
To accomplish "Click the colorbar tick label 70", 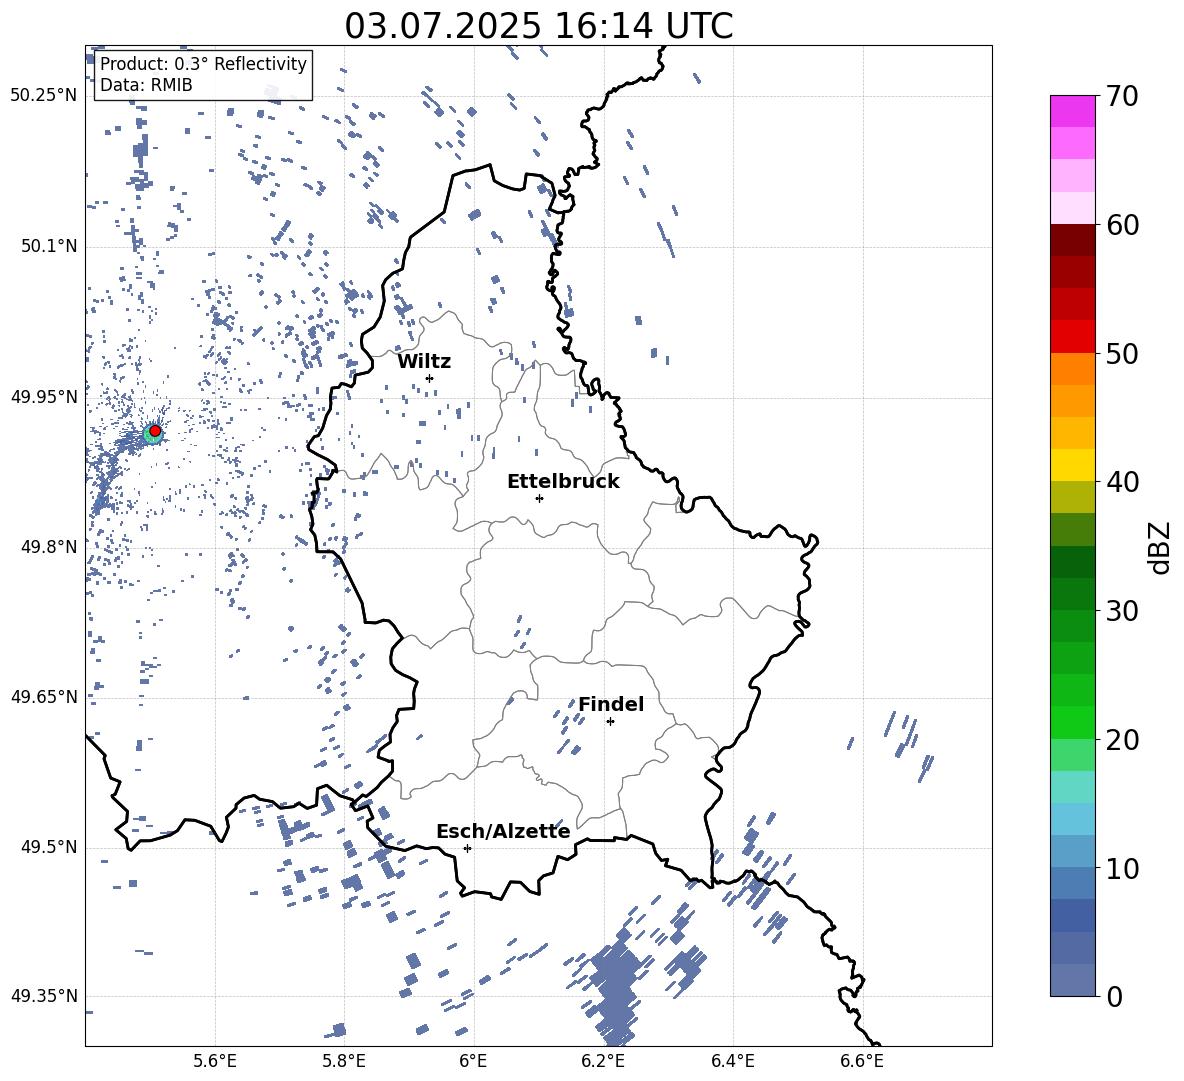I will 1122,96.
